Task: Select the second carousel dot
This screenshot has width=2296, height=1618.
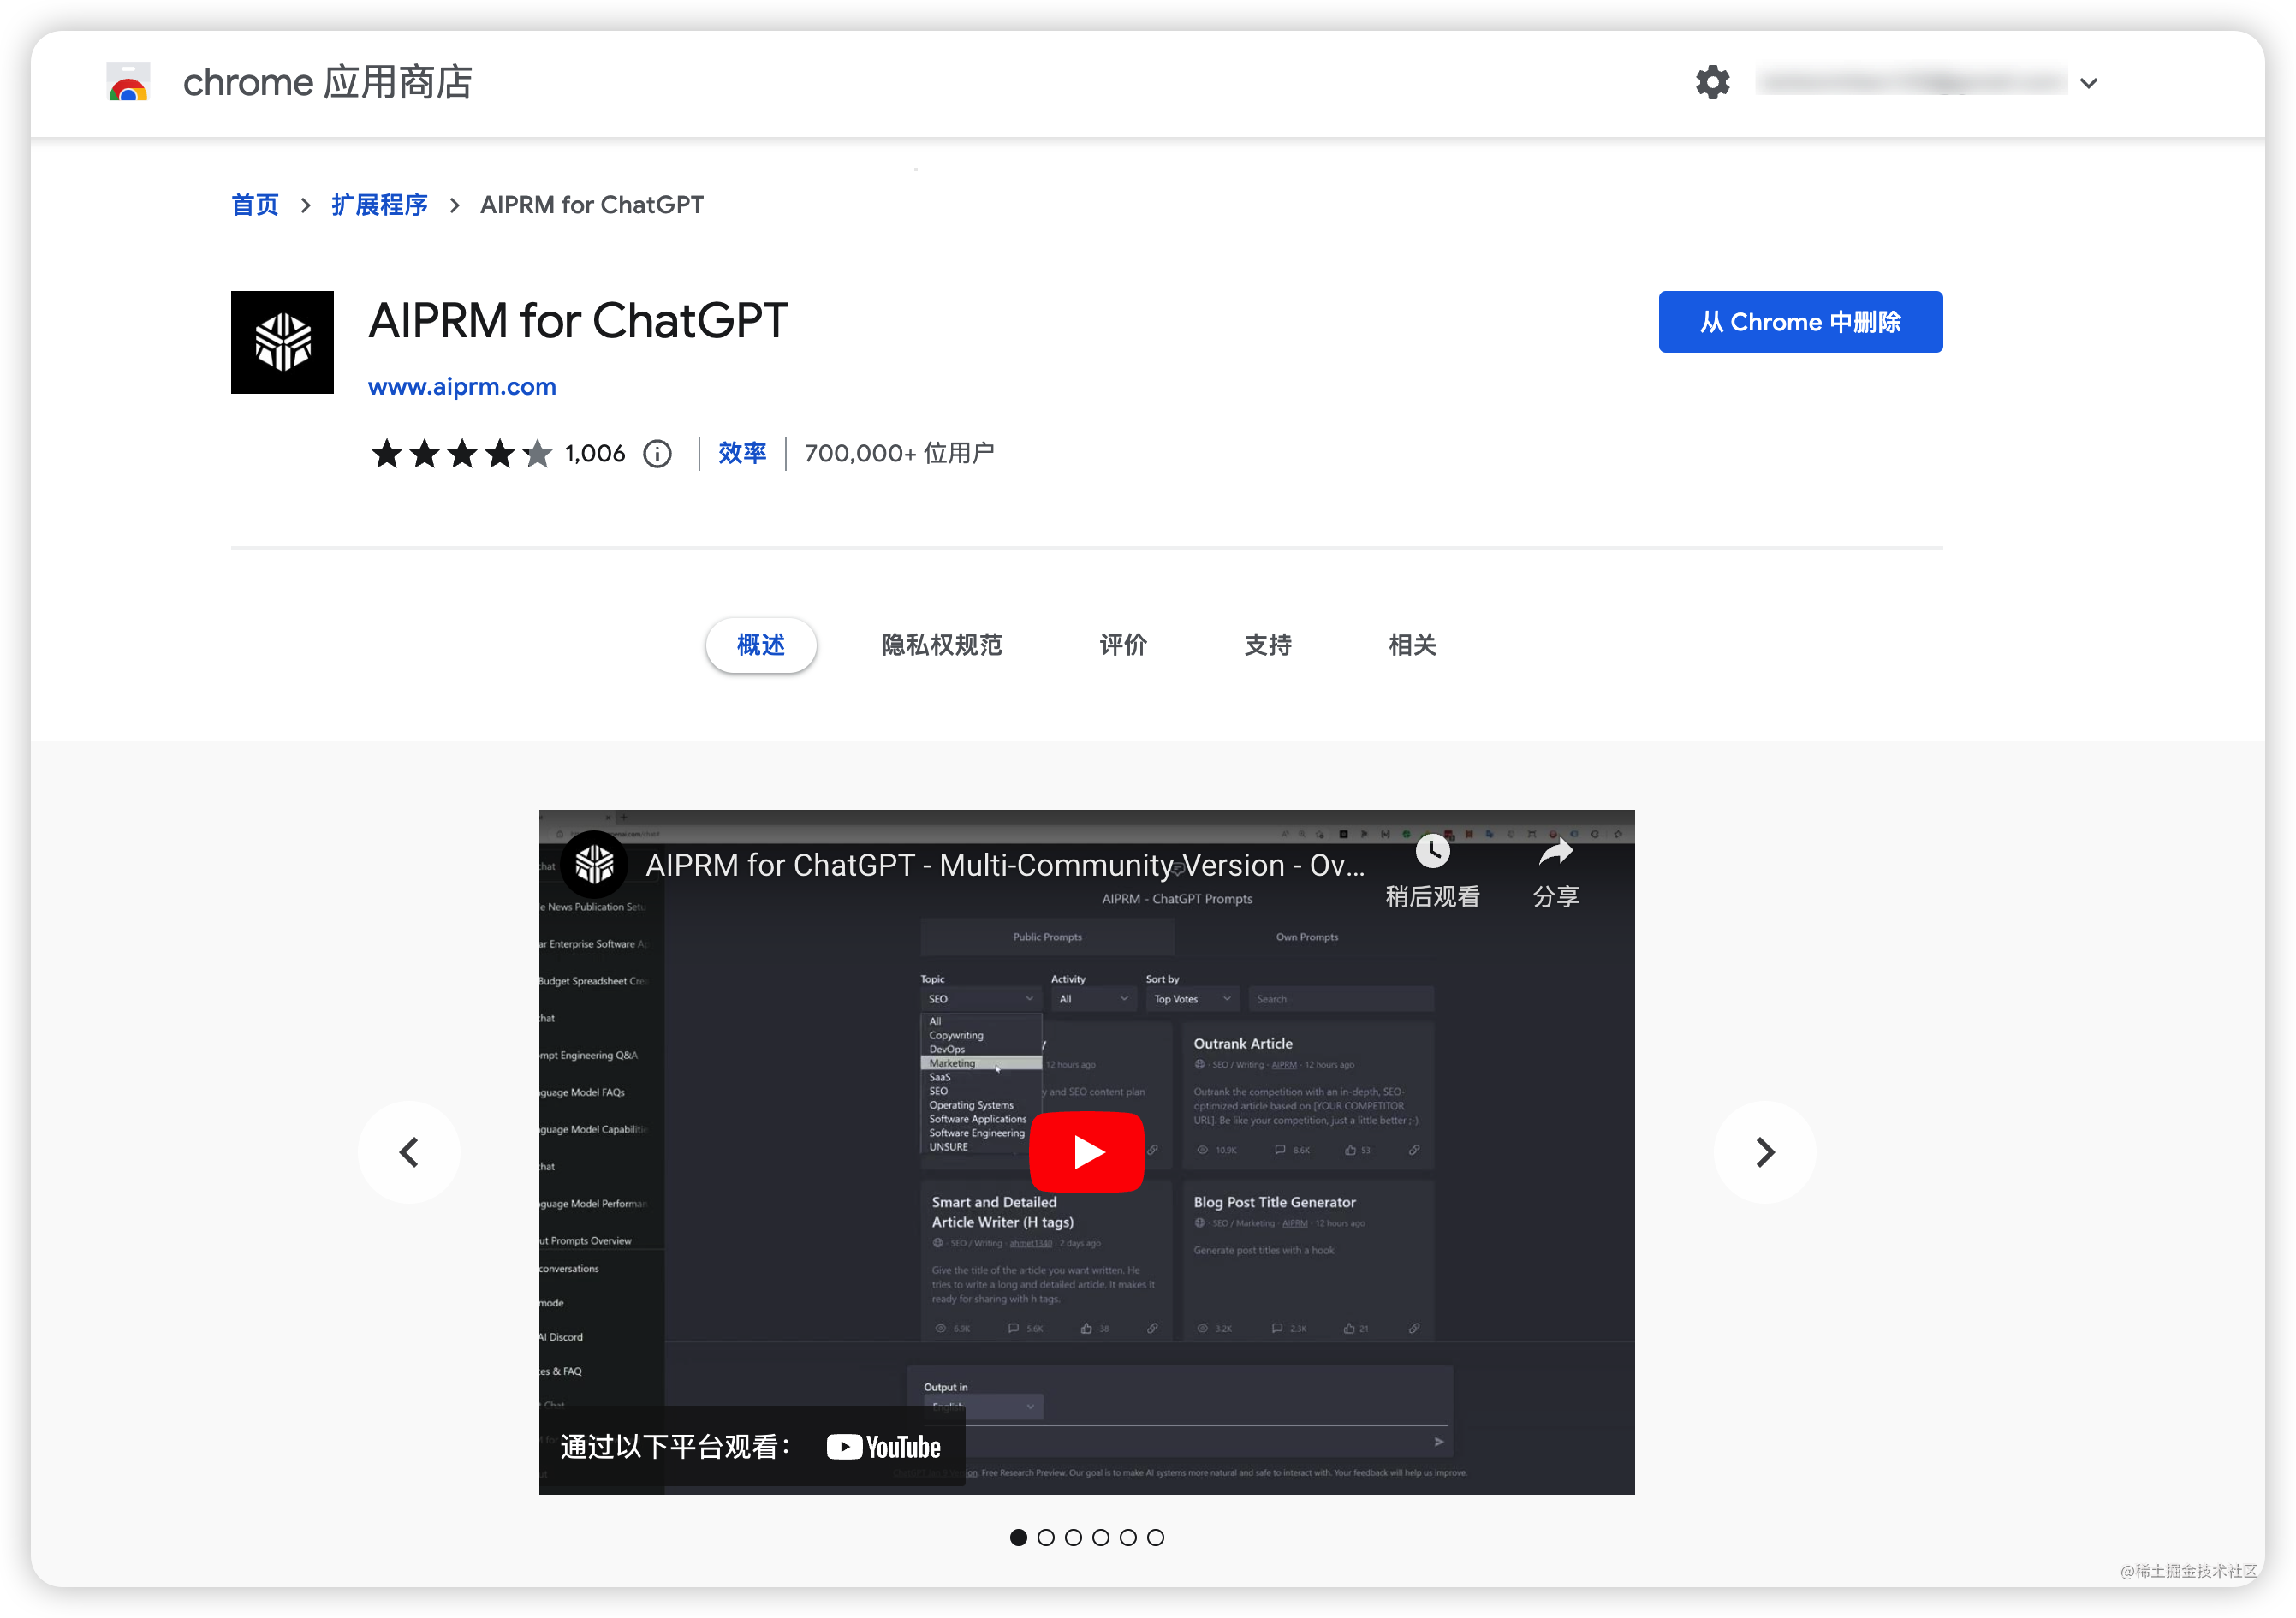Action: click(x=1046, y=1537)
